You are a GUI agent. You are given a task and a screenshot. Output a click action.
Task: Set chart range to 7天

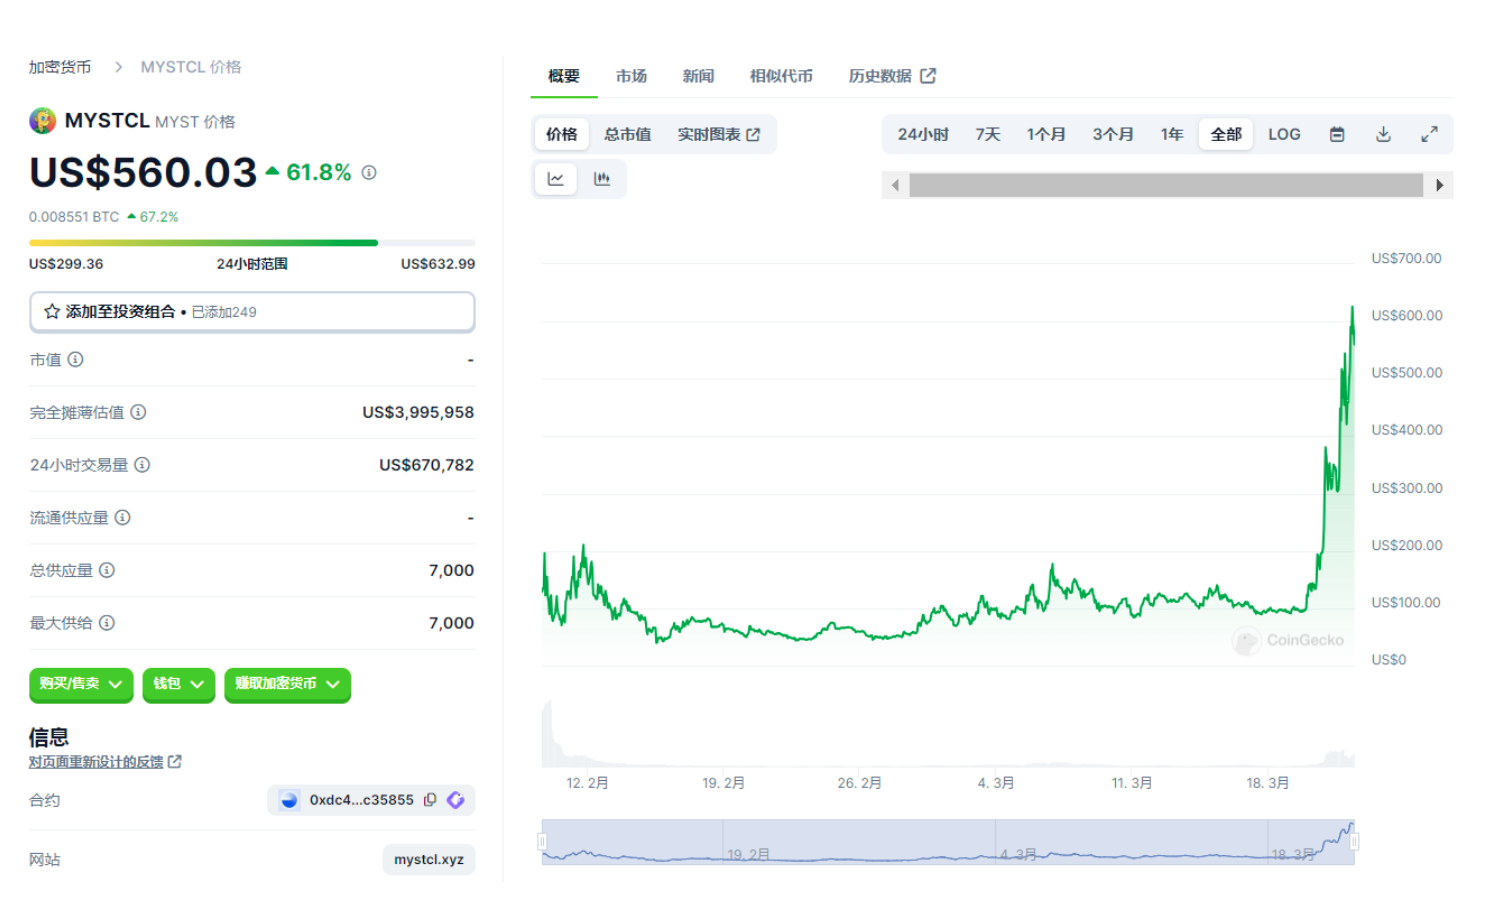pyautogui.click(x=988, y=134)
